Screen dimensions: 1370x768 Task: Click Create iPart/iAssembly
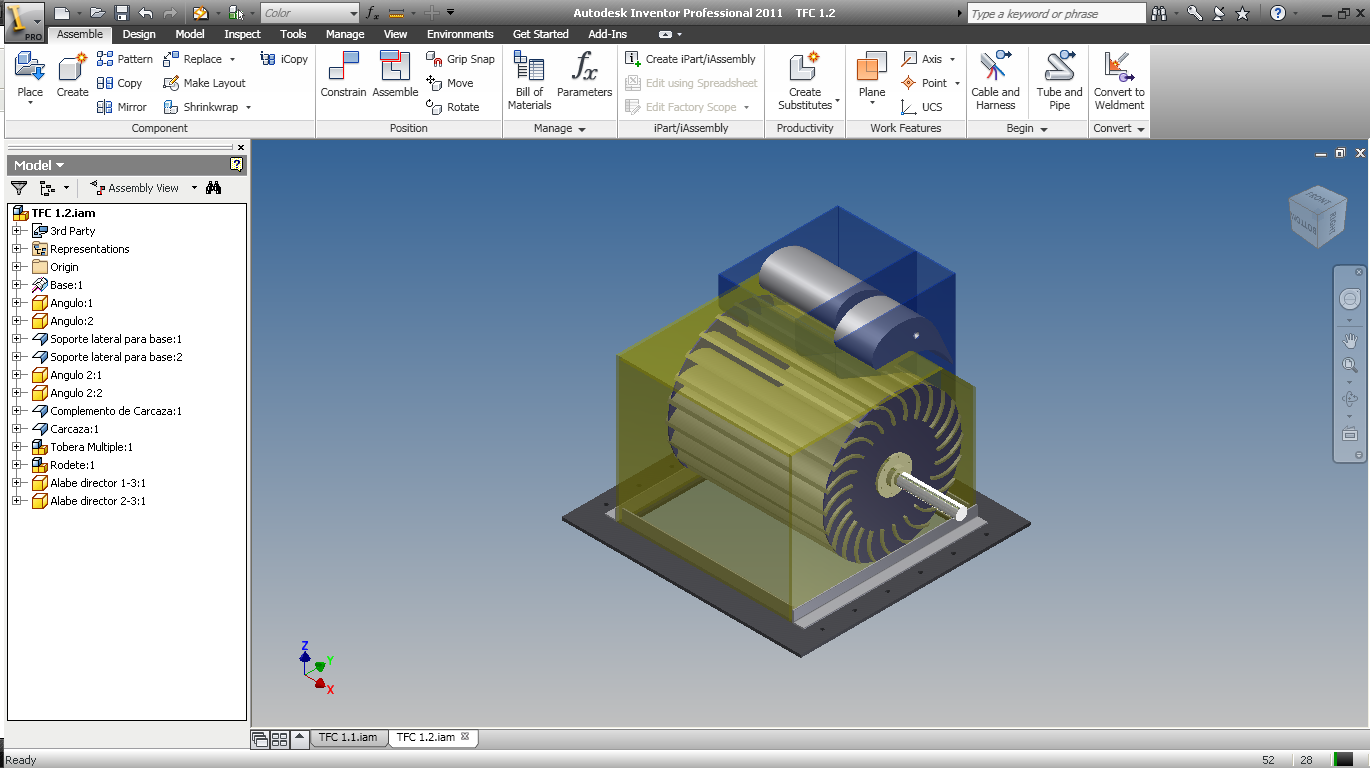coord(691,59)
